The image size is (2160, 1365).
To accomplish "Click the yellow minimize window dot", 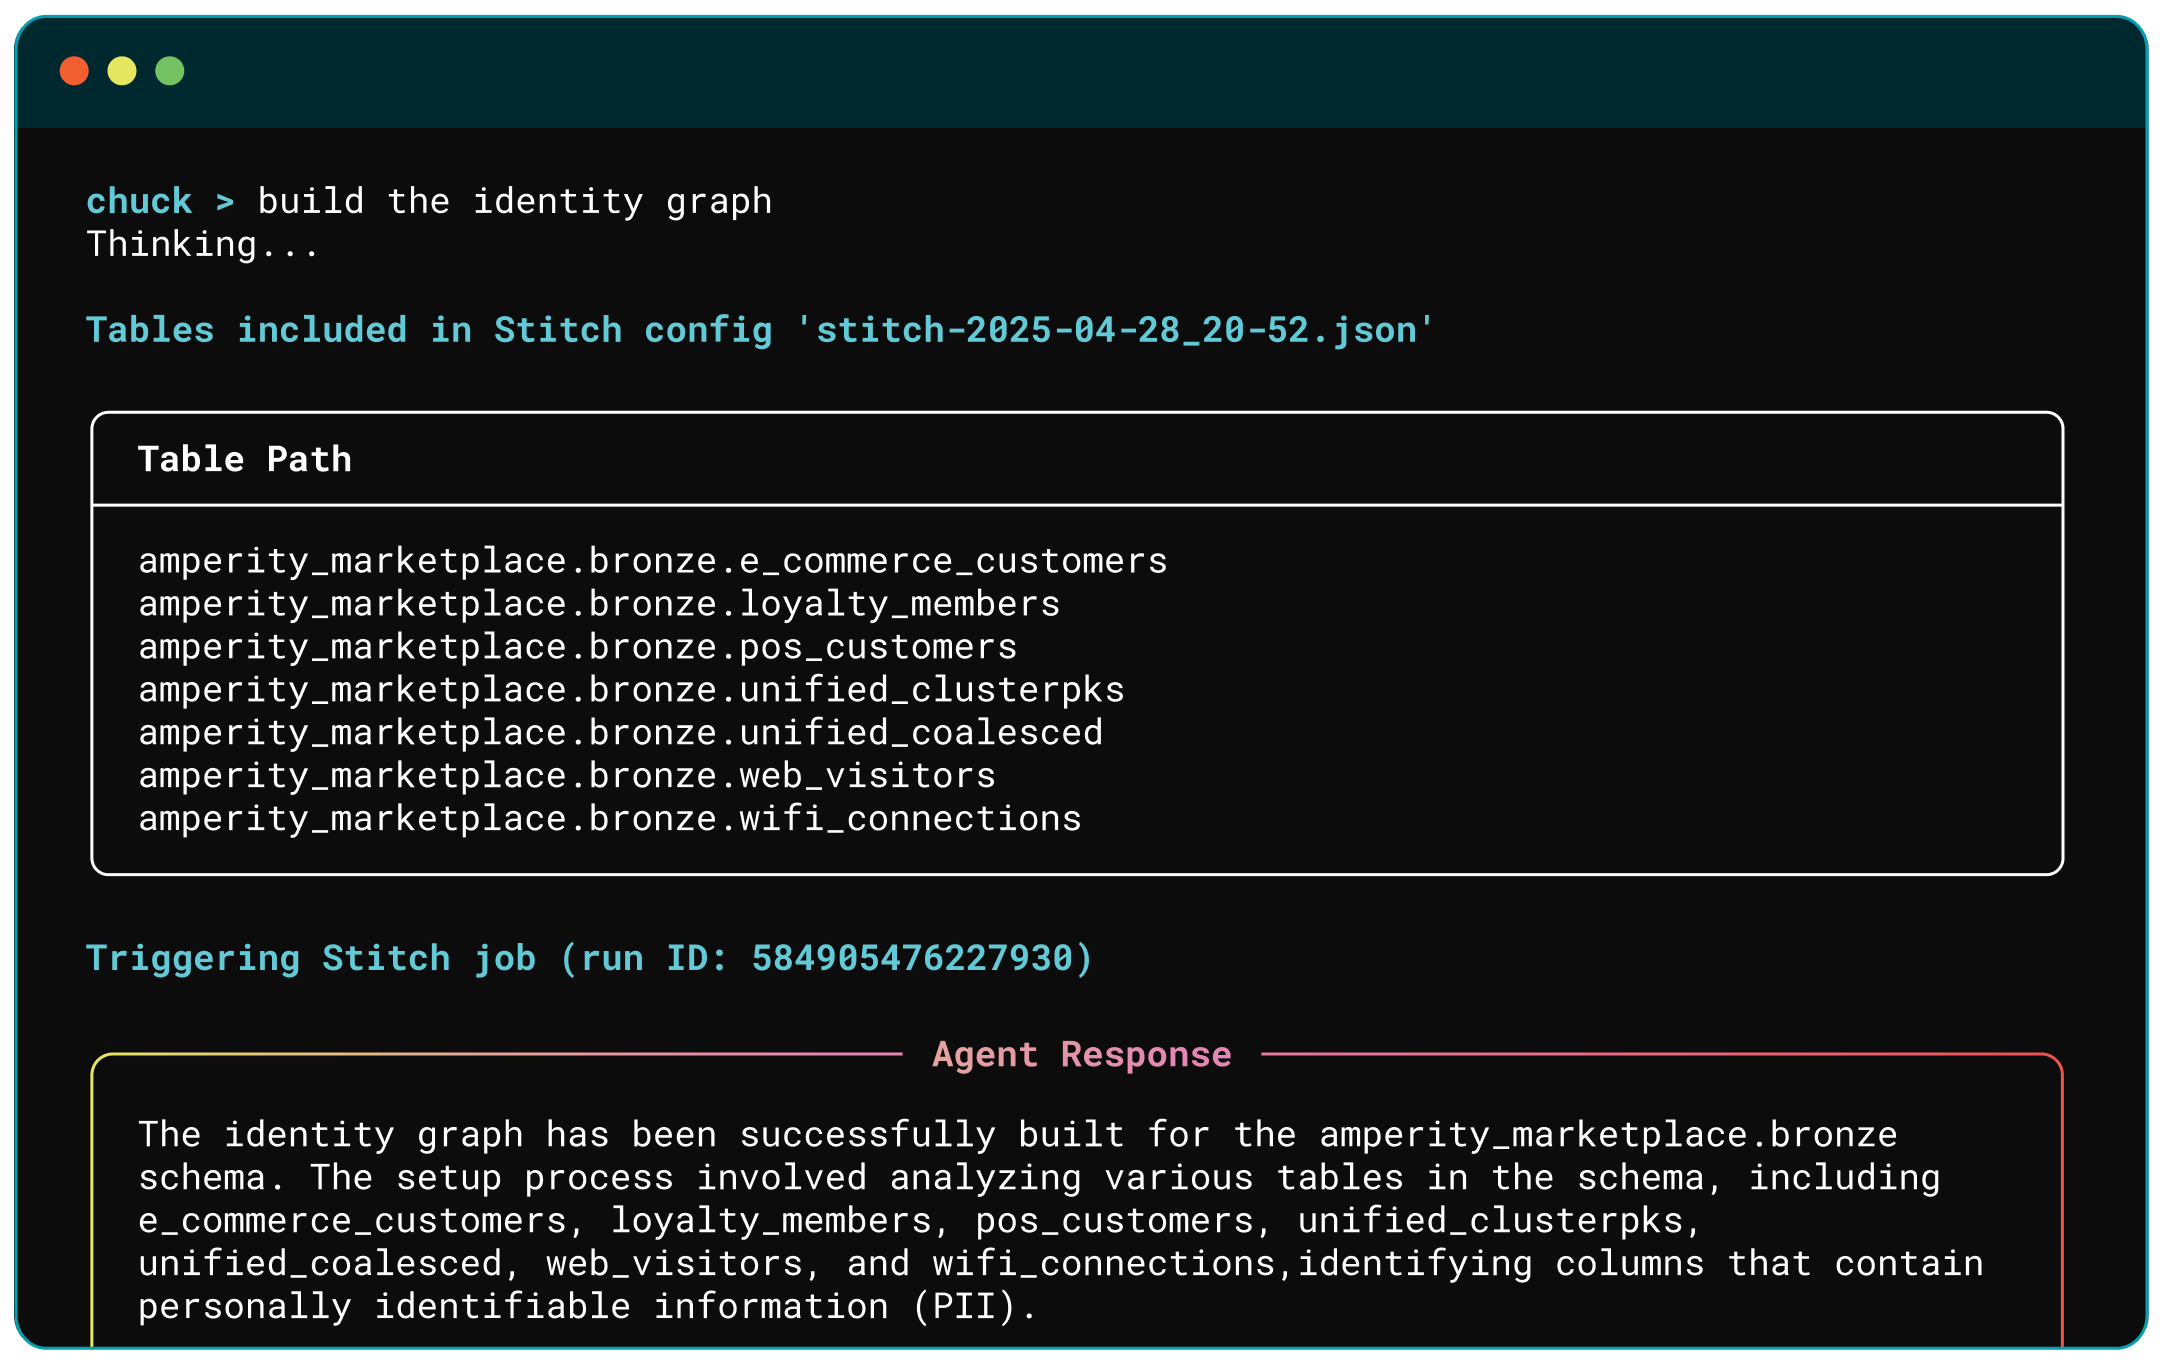I will point(122,71).
